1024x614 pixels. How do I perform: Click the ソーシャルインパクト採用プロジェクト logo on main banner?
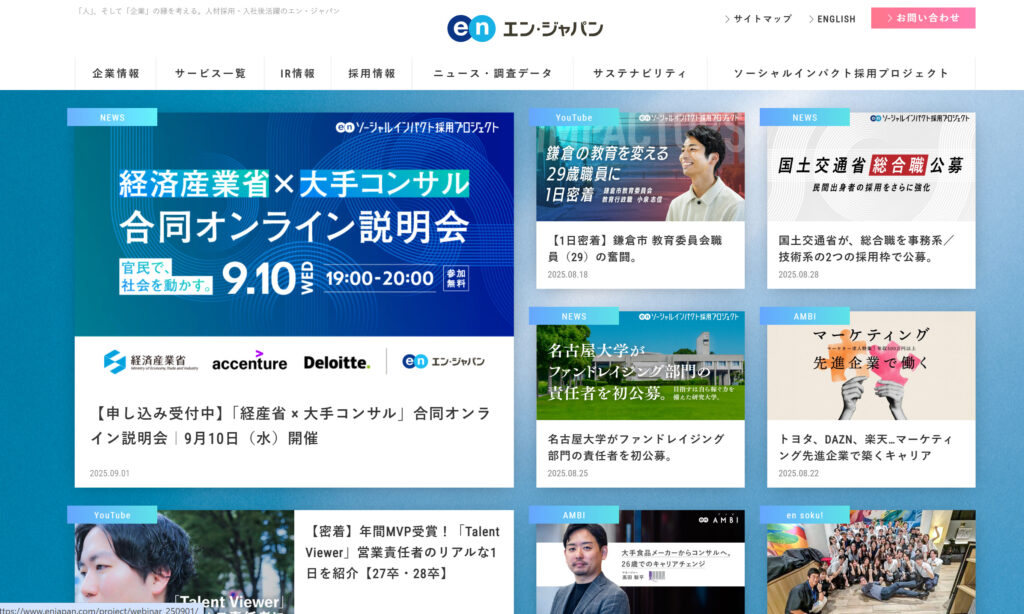point(417,127)
